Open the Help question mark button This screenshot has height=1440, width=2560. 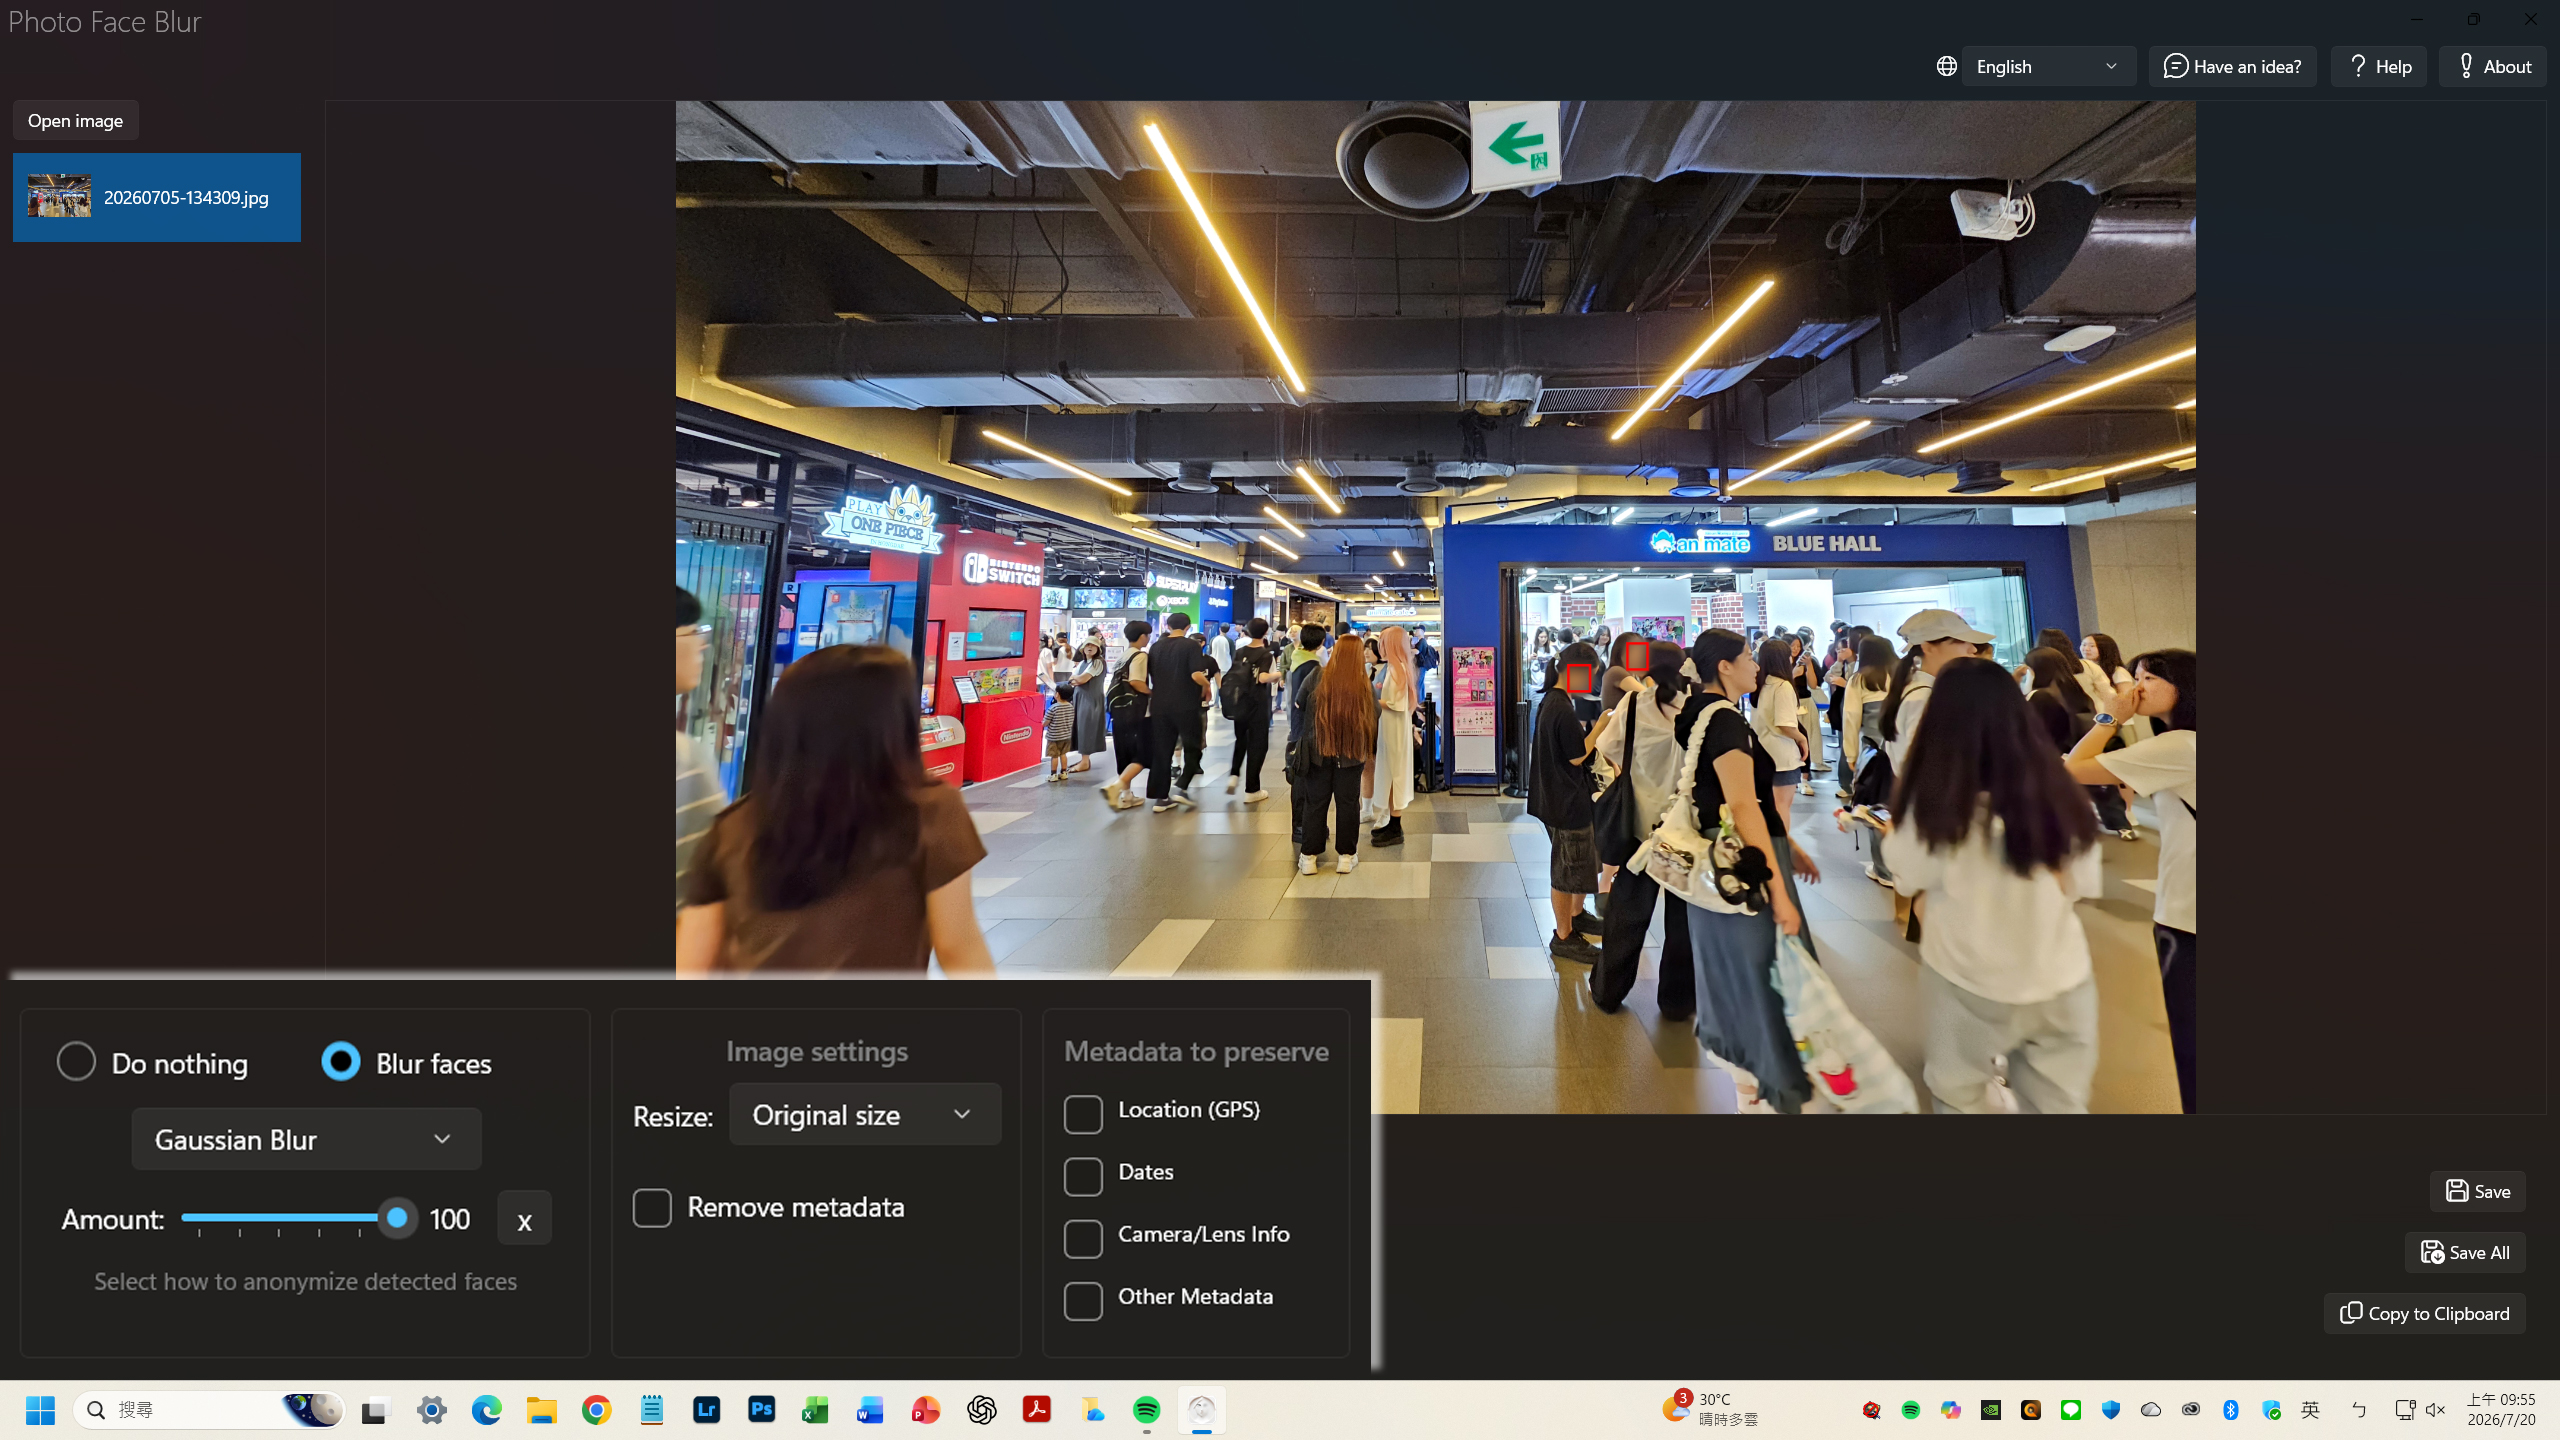pos(2378,66)
